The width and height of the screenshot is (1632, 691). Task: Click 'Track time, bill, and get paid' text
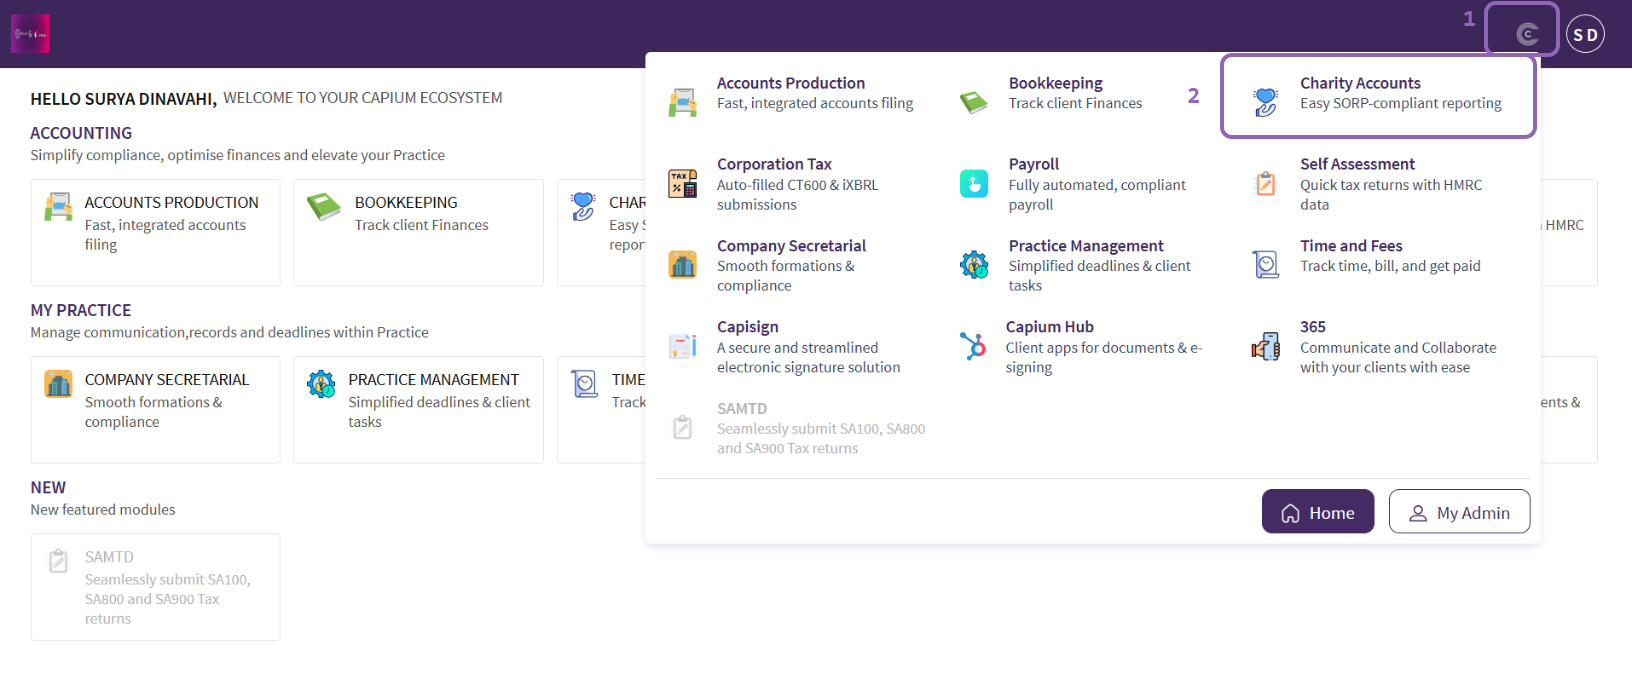[x=1390, y=266]
